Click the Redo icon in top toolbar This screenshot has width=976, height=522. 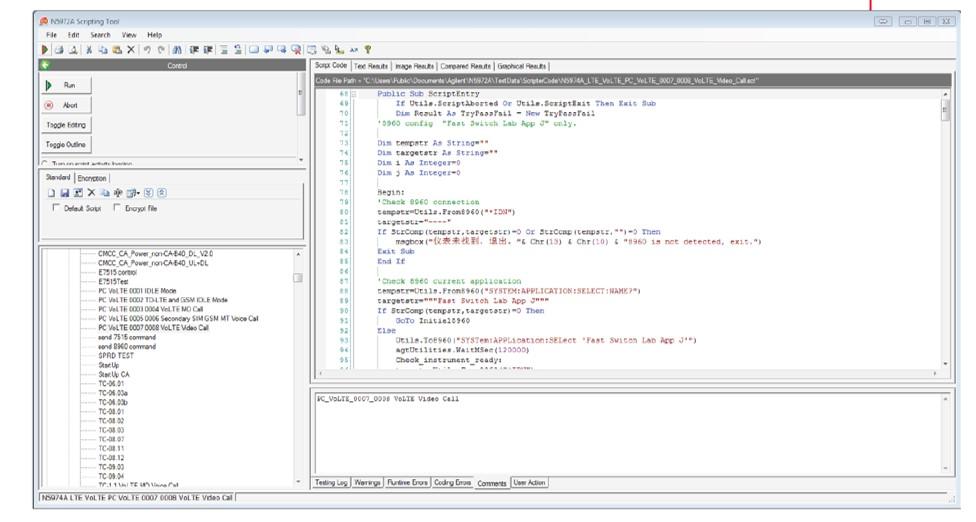(x=161, y=50)
